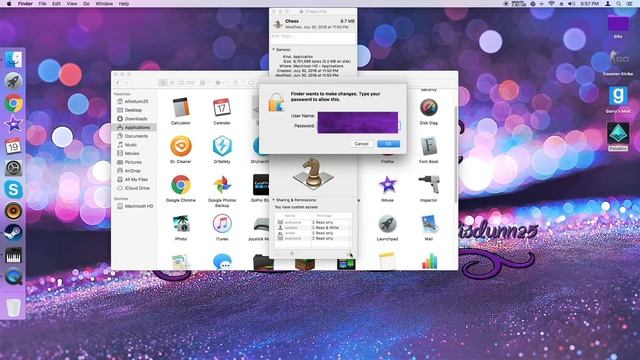Open the View menu

72,4
